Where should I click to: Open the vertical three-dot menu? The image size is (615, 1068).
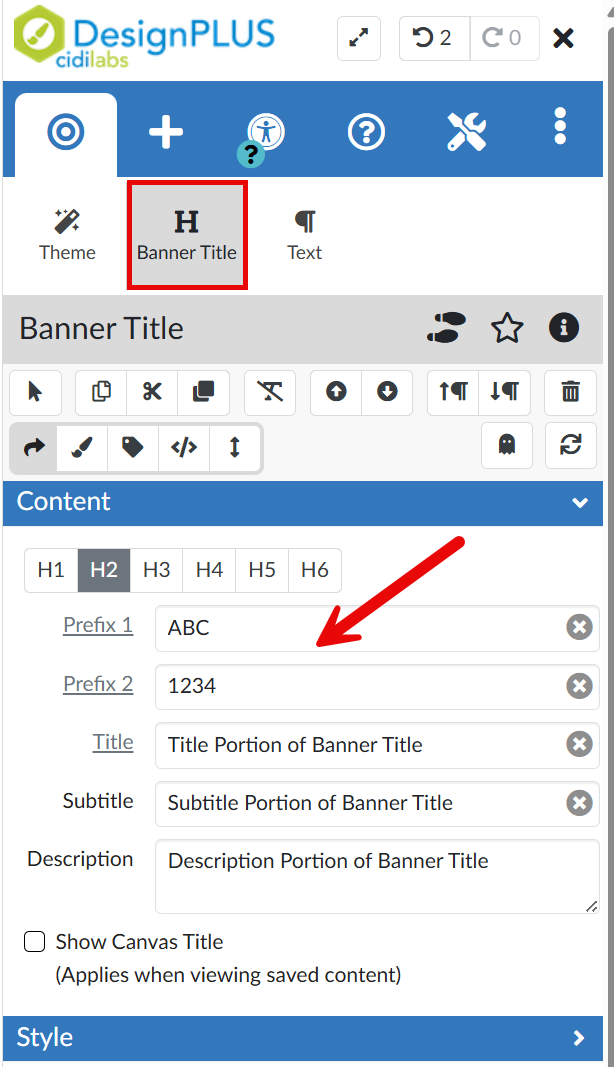tap(560, 128)
